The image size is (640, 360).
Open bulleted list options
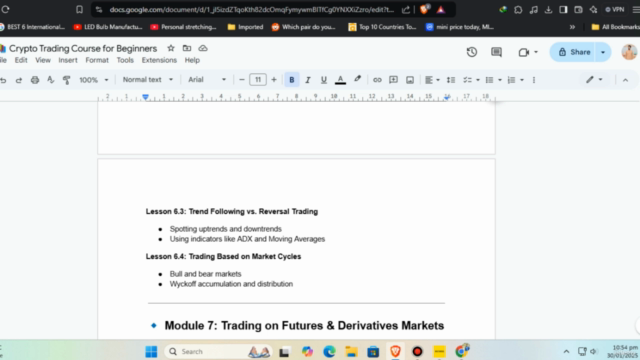[x=493, y=80]
